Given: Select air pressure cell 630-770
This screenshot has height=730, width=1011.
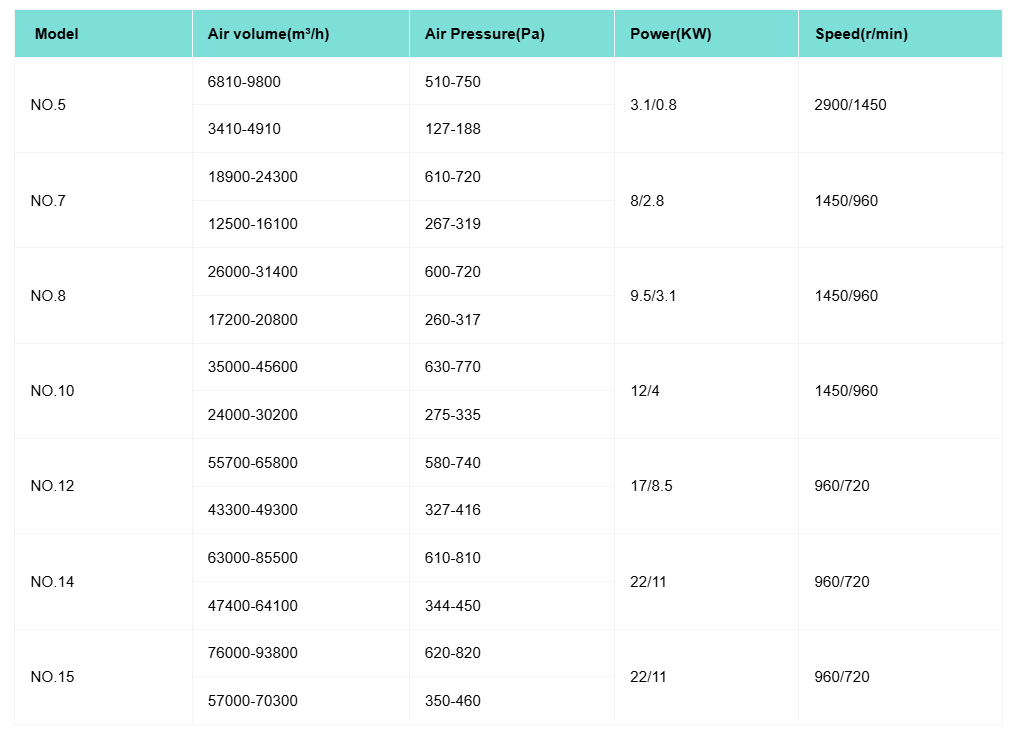Looking at the screenshot, I should 452,367.
